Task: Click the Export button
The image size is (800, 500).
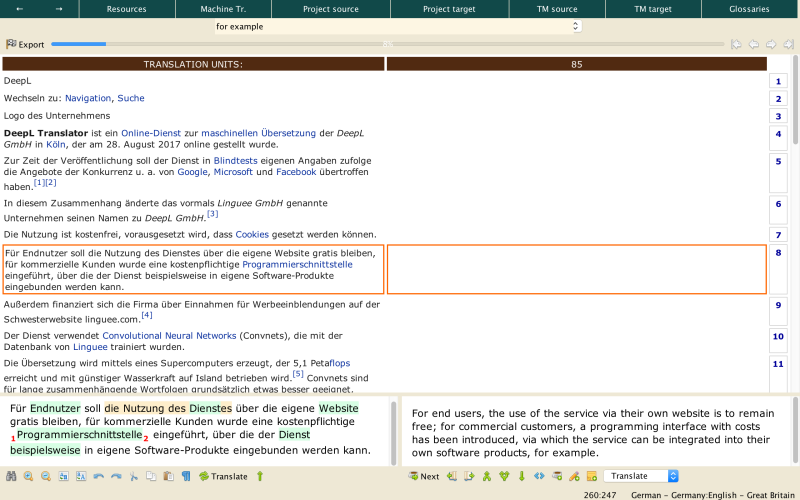Action: click(25, 44)
